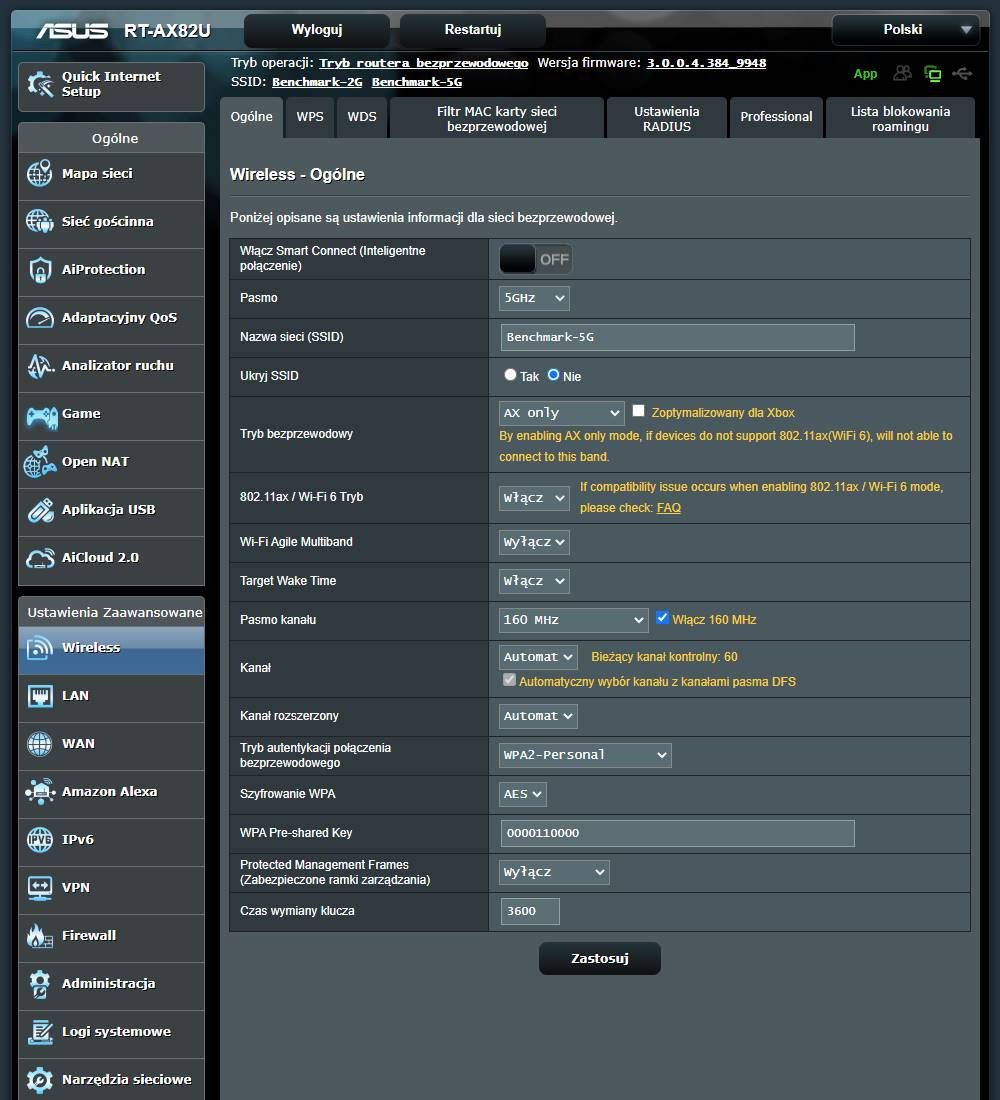The image size is (1000, 1100).
Task: Click the WPA Pre-shared Key field
Action: [678, 833]
